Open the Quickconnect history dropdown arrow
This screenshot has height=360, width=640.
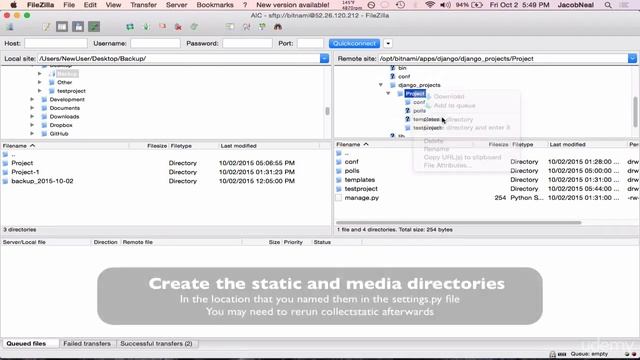pos(388,43)
